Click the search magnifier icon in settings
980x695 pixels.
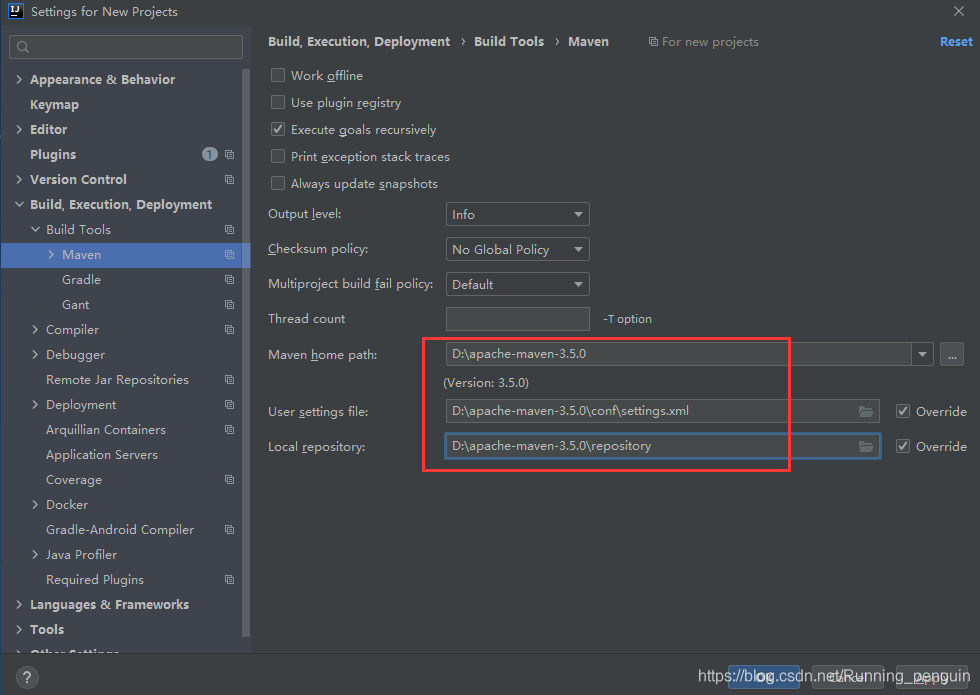[x=23, y=47]
